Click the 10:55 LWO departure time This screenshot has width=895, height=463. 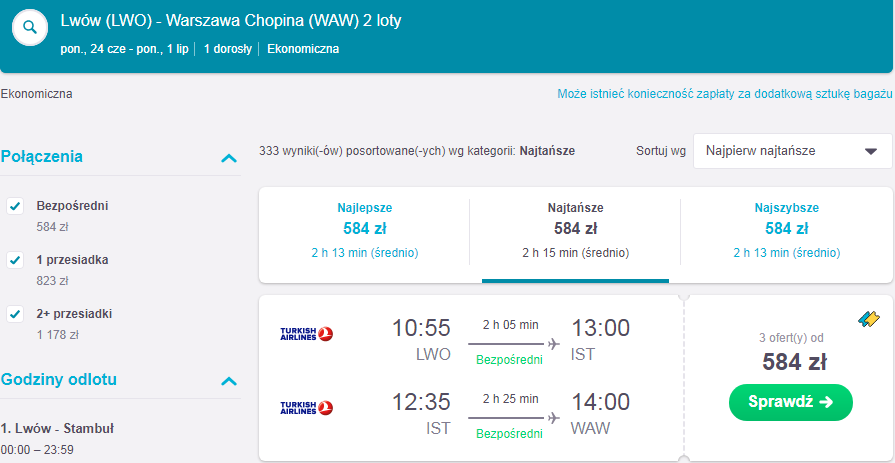tap(421, 328)
